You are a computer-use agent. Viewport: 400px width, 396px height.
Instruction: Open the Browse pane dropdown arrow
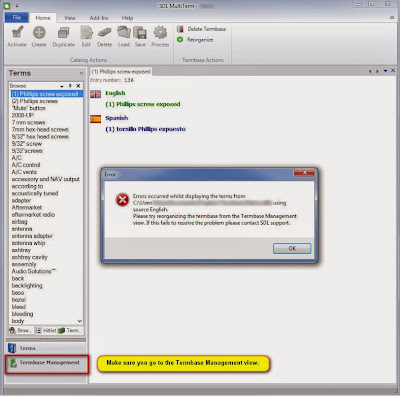[x=62, y=86]
